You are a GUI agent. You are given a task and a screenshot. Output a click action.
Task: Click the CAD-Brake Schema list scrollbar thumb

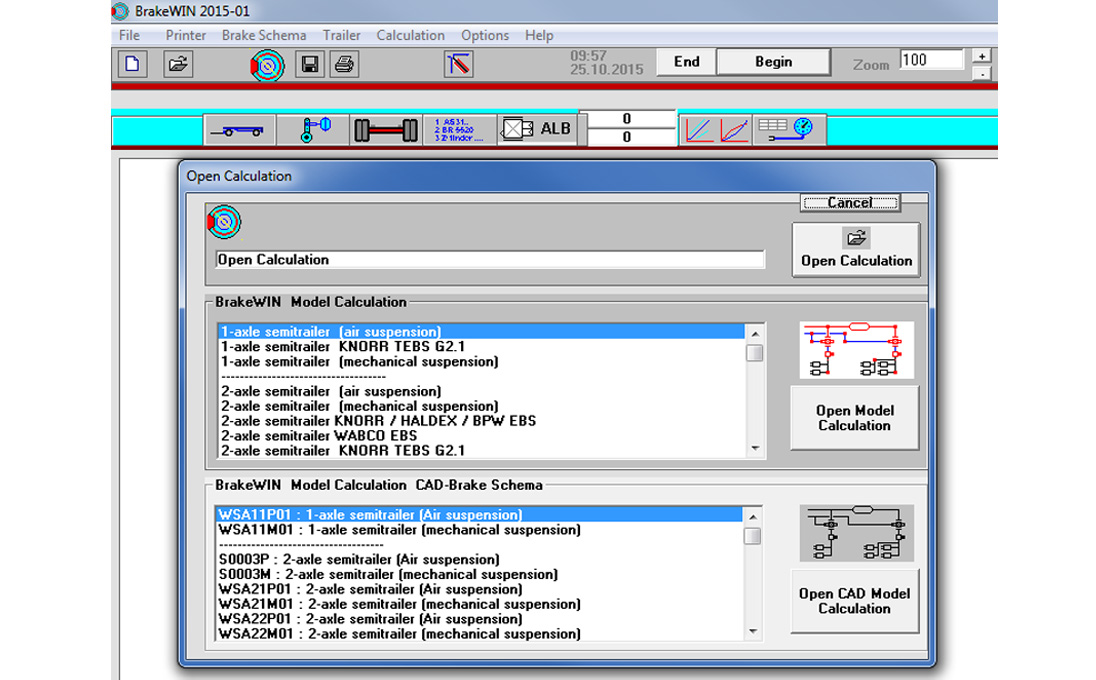point(753,536)
